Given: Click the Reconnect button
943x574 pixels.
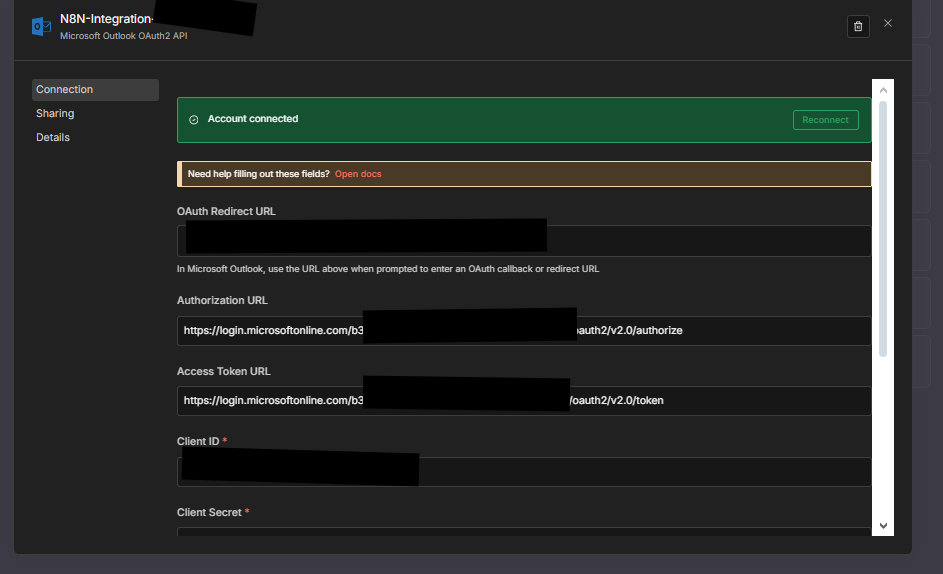Looking at the screenshot, I should point(825,120).
